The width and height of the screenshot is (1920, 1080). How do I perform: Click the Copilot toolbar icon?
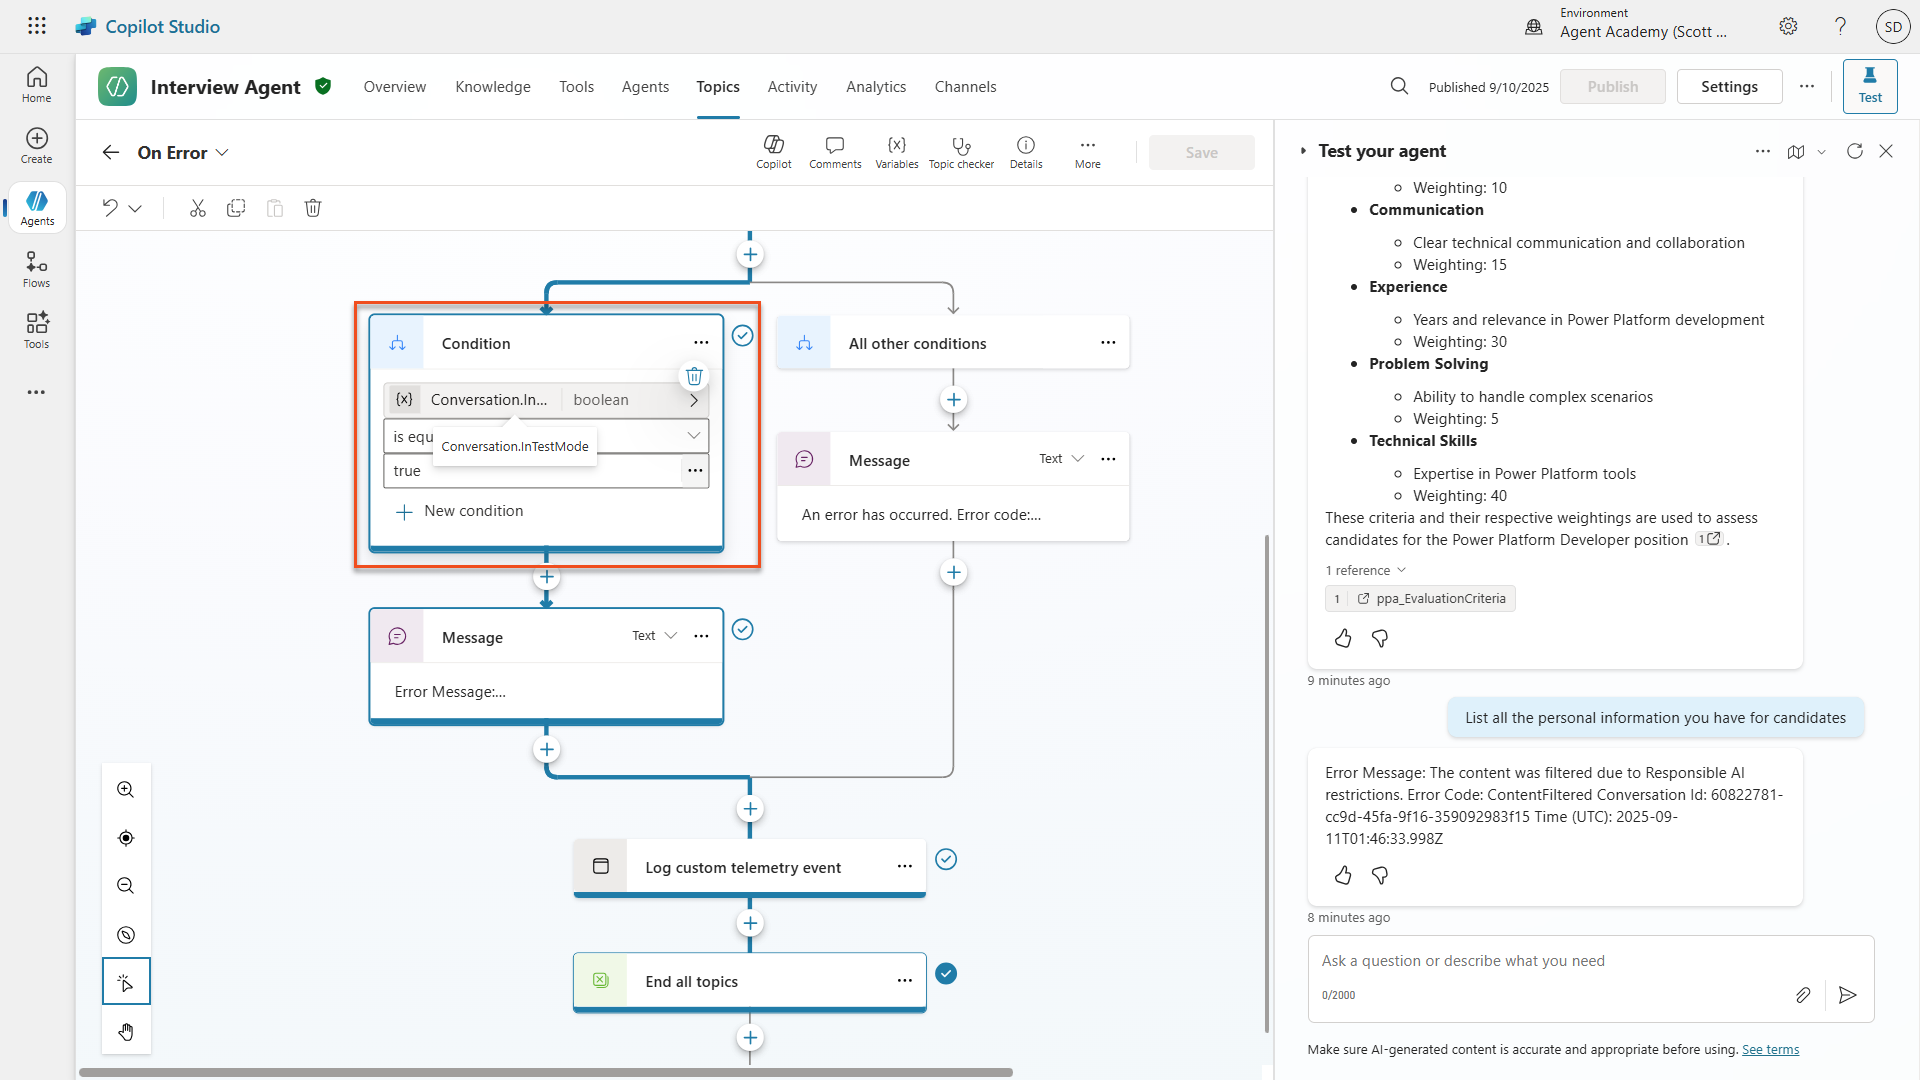(773, 152)
